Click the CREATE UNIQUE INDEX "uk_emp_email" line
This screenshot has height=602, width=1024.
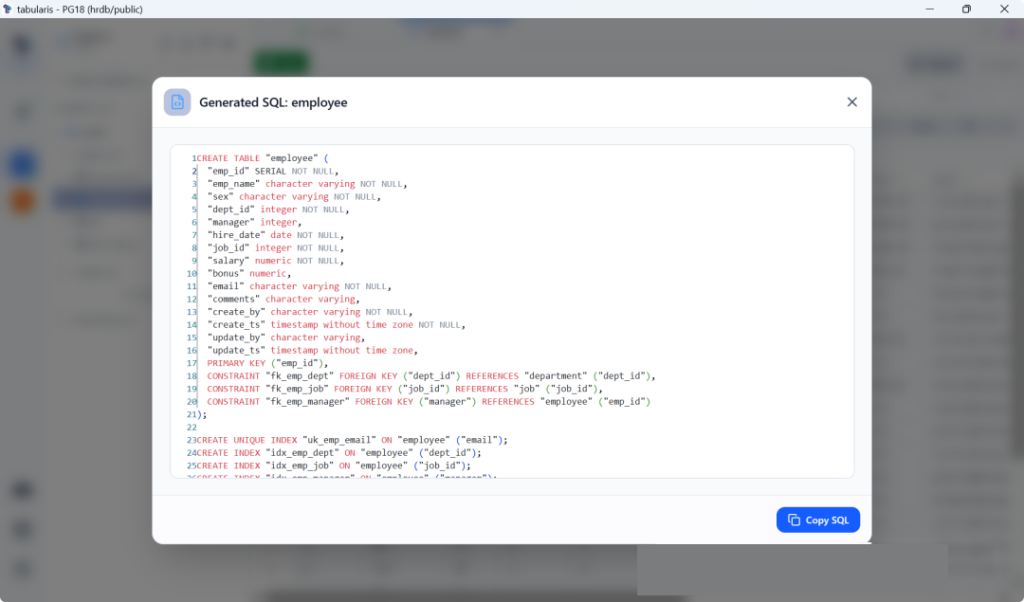pyautogui.click(x=352, y=440)
